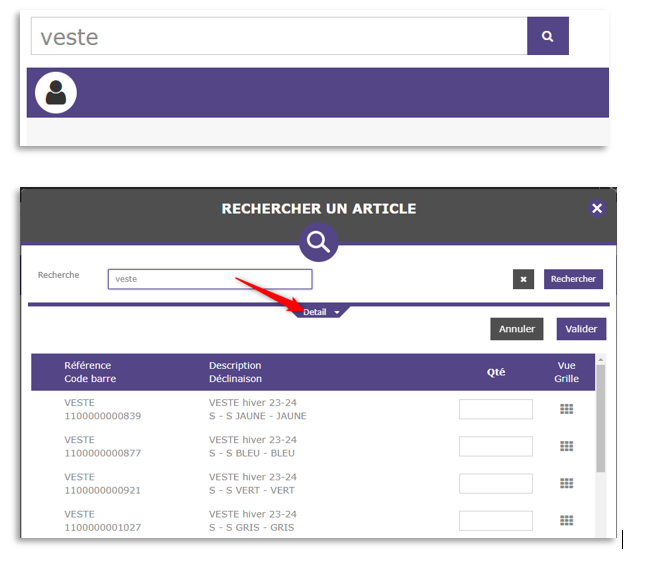Clear the search with the dark x button
This screenshot has height=562, width=661.
[524, 279]
